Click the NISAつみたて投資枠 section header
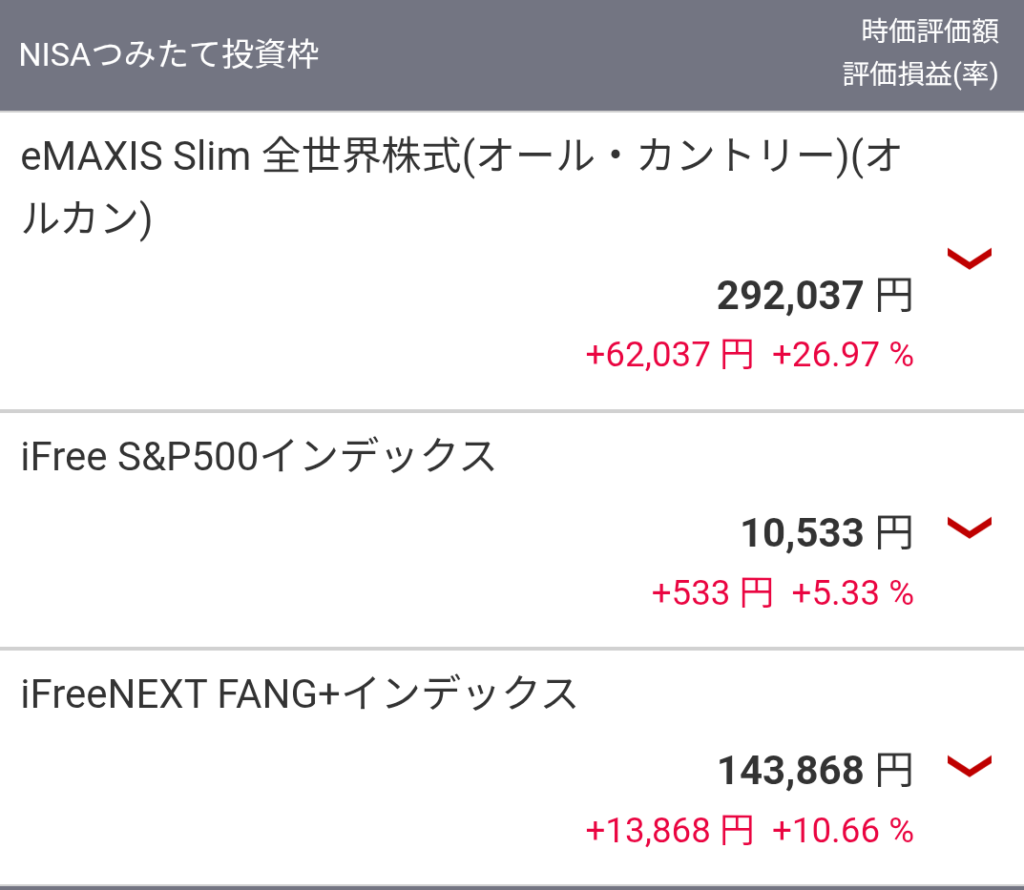Screen dimensions: 1024x890 point(169,55)
